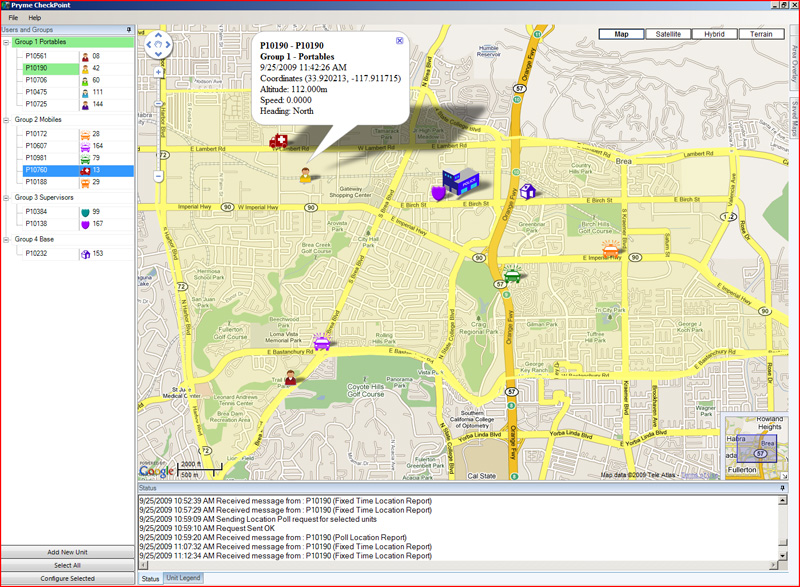
Task: Open the Saved Maps side tab
Action: [x=794, y=117]
